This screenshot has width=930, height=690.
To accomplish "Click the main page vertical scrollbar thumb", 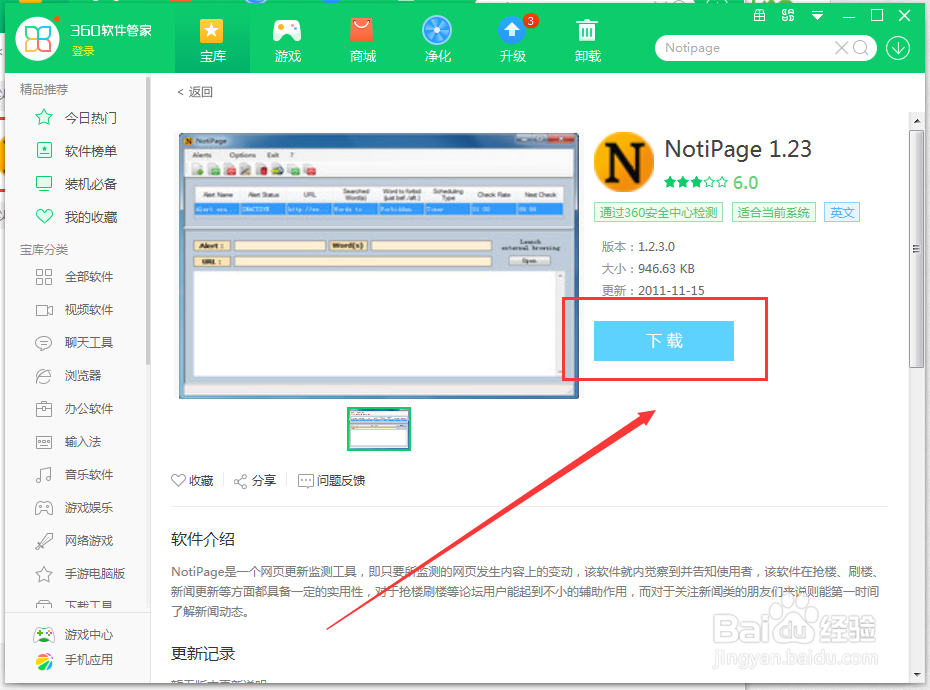I will point(916,249).
